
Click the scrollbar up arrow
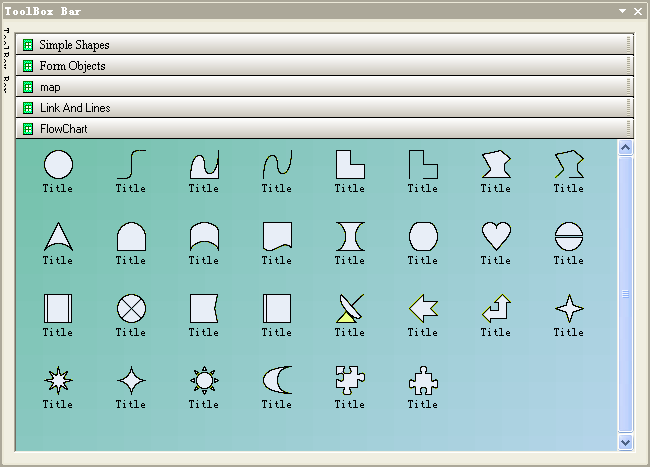[x=626, y=148]
